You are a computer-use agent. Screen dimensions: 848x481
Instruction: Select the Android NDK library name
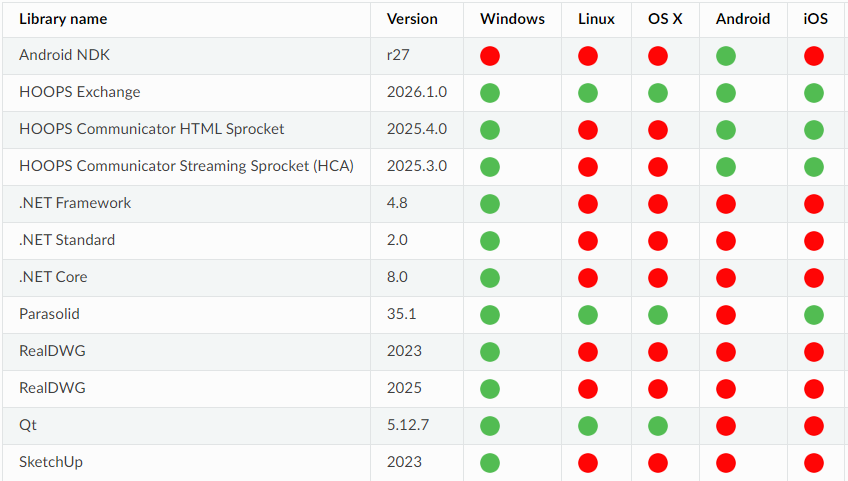pos(64,55)
